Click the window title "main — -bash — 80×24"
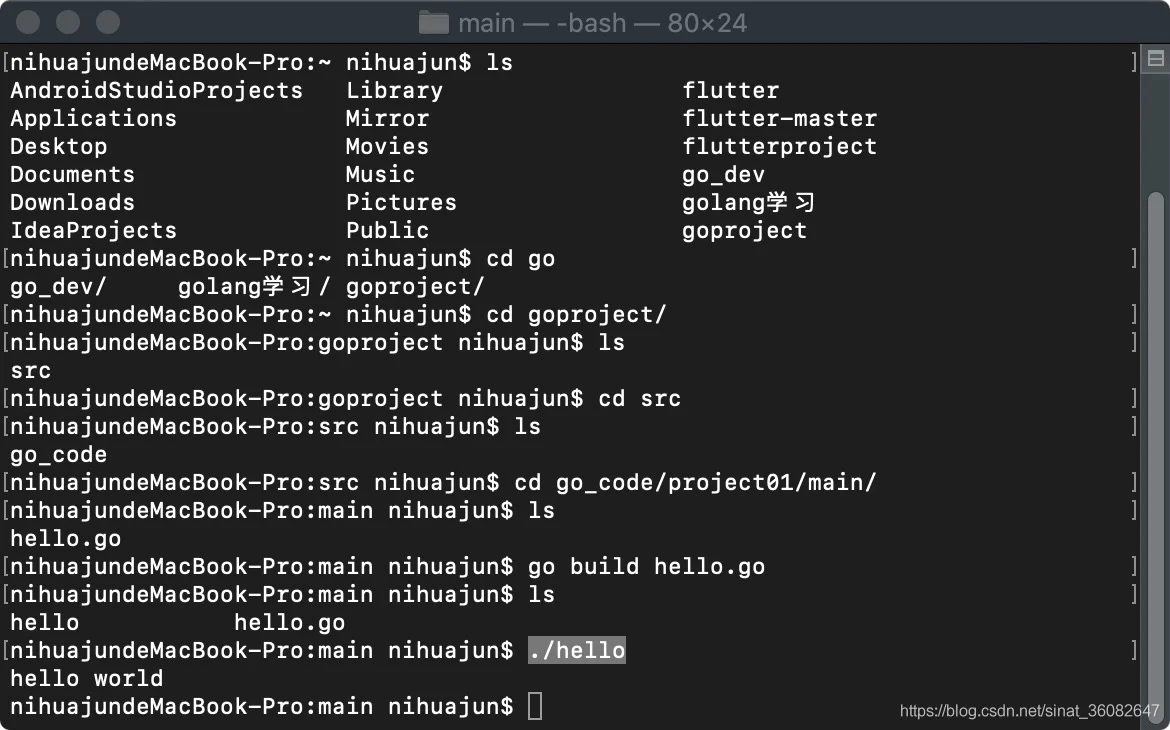 (x=602, y=22)
